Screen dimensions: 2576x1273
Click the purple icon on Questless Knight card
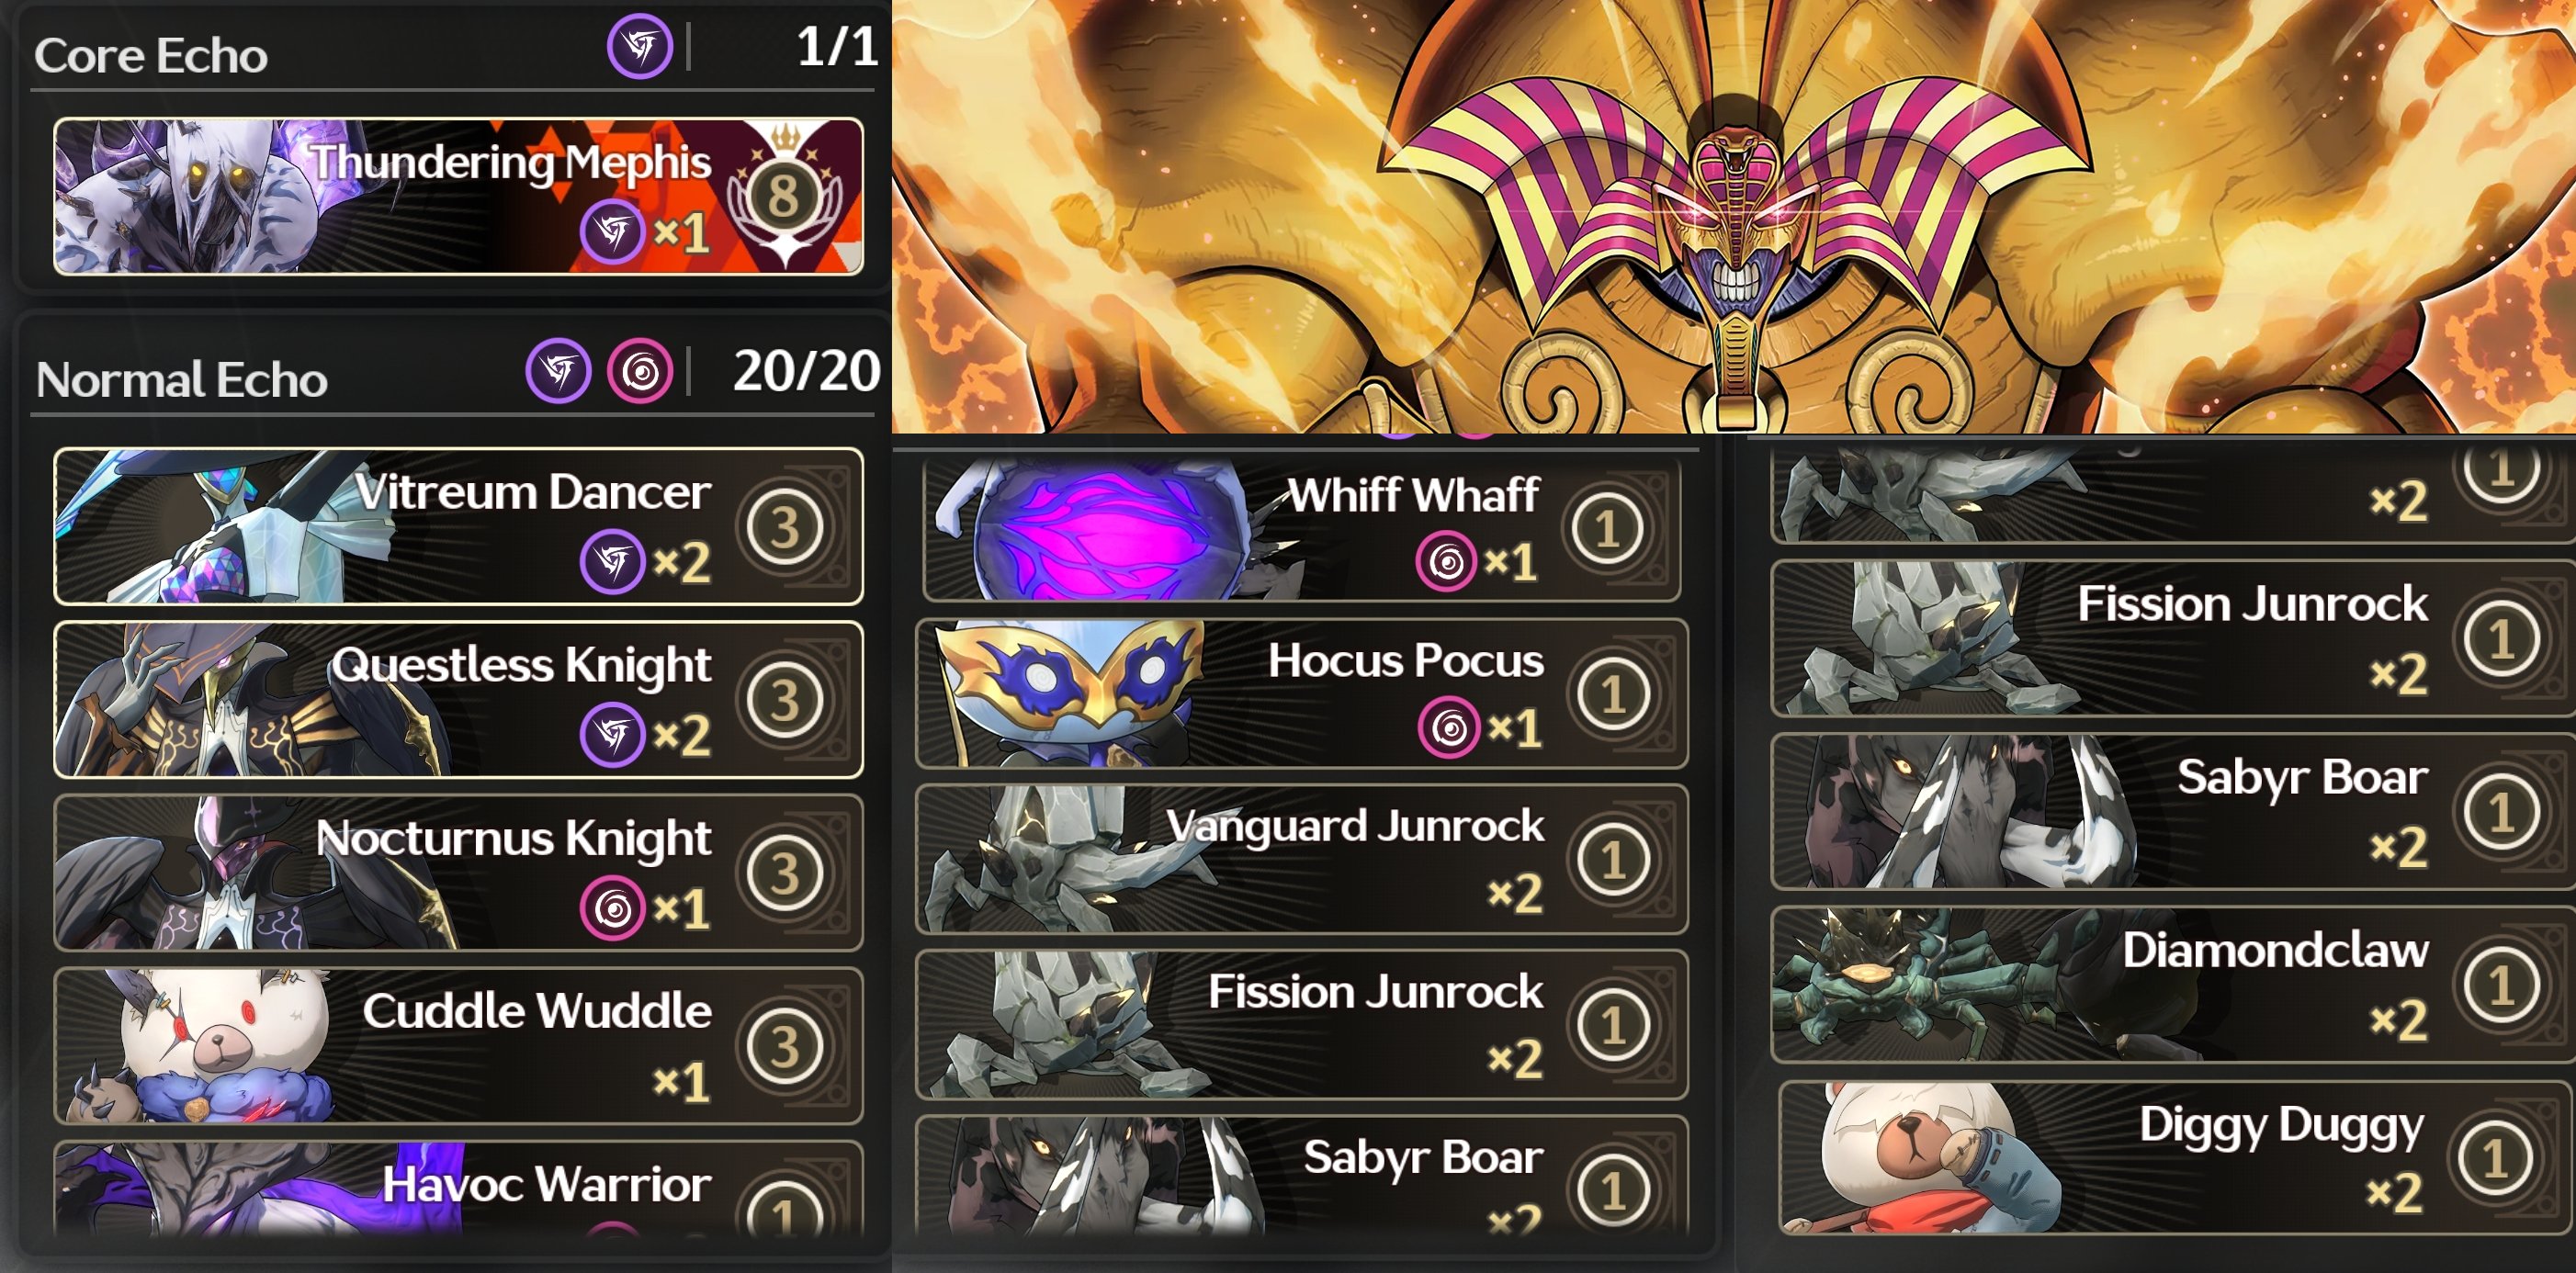pyautogui.click(x=612, y=735)
